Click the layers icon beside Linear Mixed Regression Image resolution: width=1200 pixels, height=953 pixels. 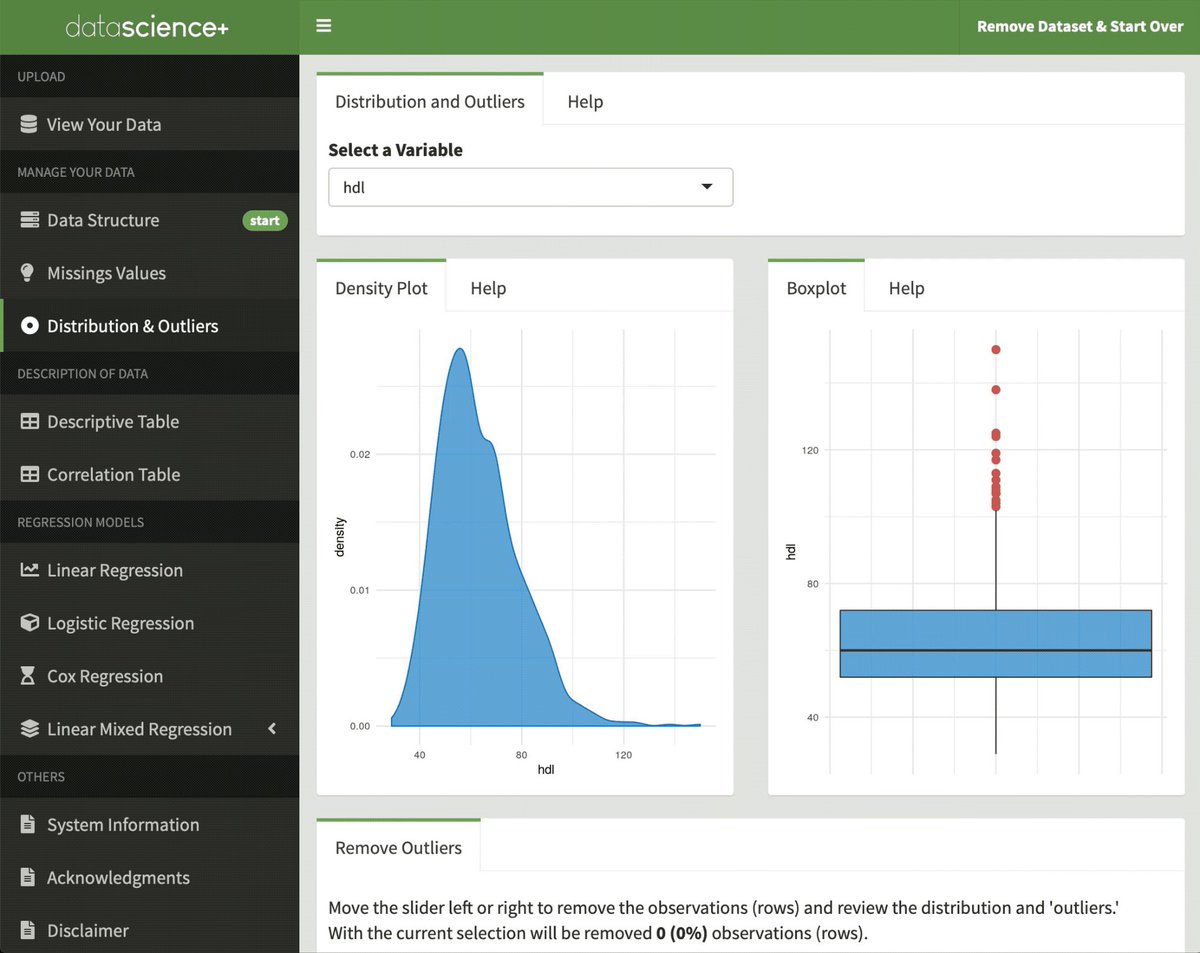pyautogui.click(x=29, y=729)
